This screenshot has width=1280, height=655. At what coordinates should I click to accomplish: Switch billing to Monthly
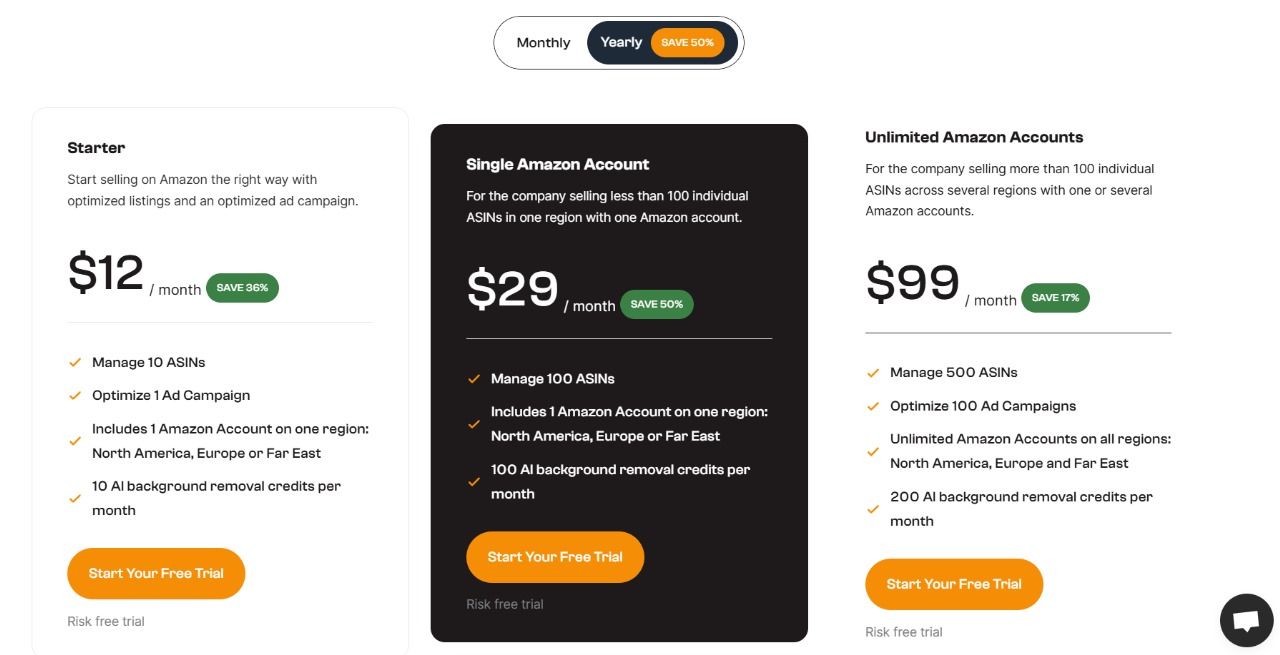[x=543, y=43]
